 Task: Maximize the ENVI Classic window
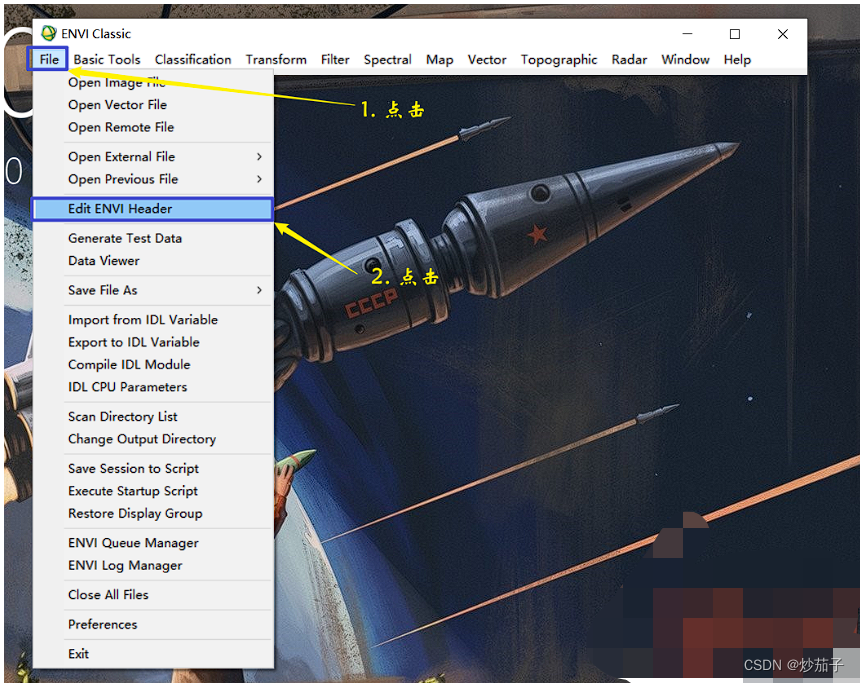tap(735, 34)
